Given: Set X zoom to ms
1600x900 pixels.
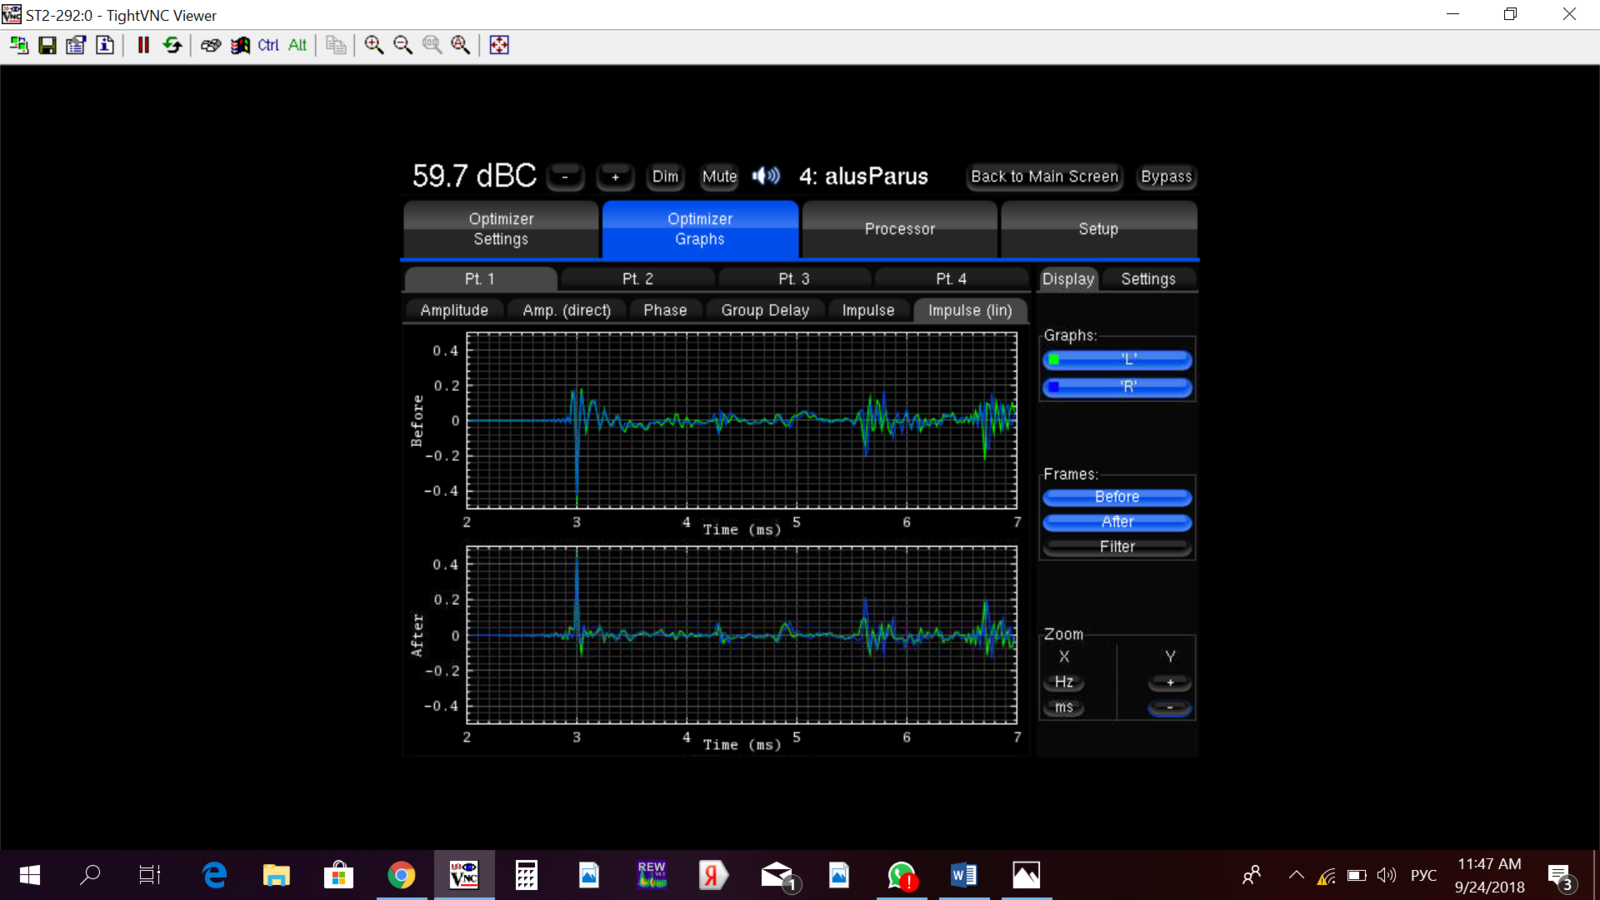Looking at the screenshot, I should click(1064, 707).
